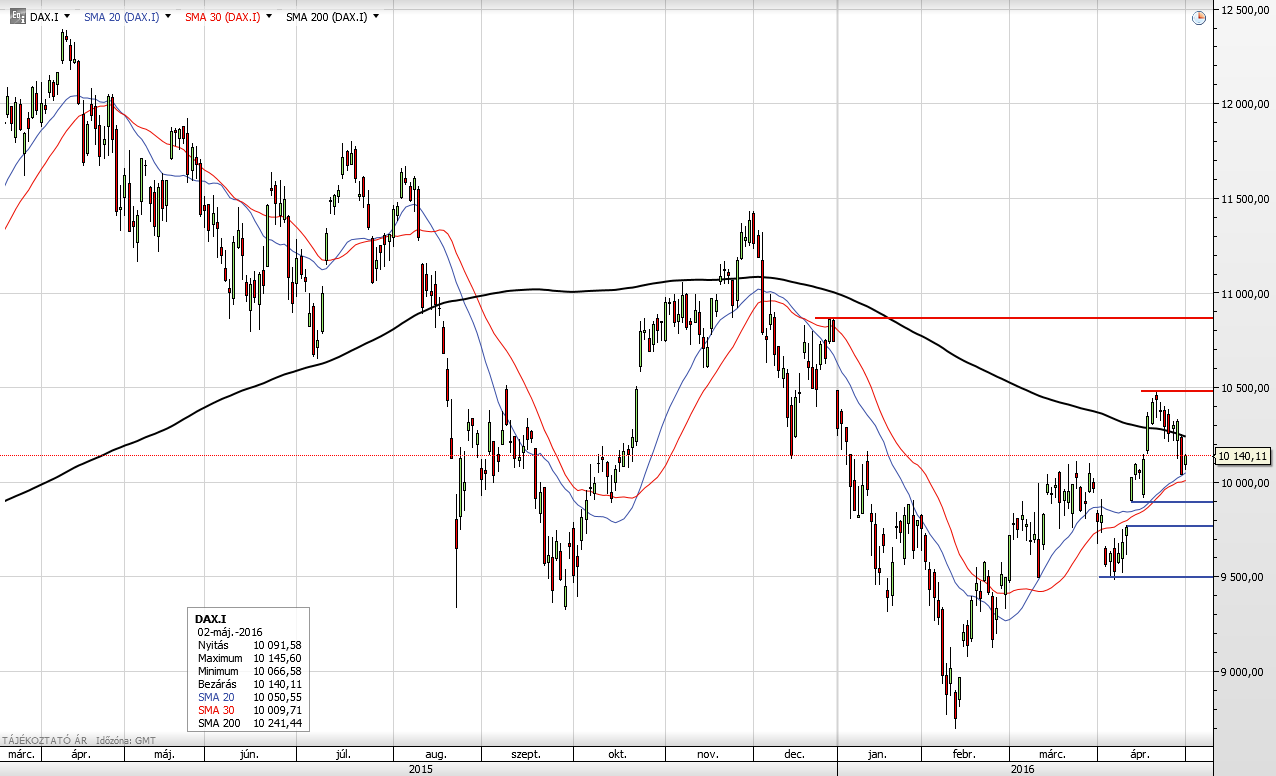Open the SMA 20 (DAX.I) dropdown arrow
The height and width of the screenshot is (776, 1276).
click(x=167, y=17)
